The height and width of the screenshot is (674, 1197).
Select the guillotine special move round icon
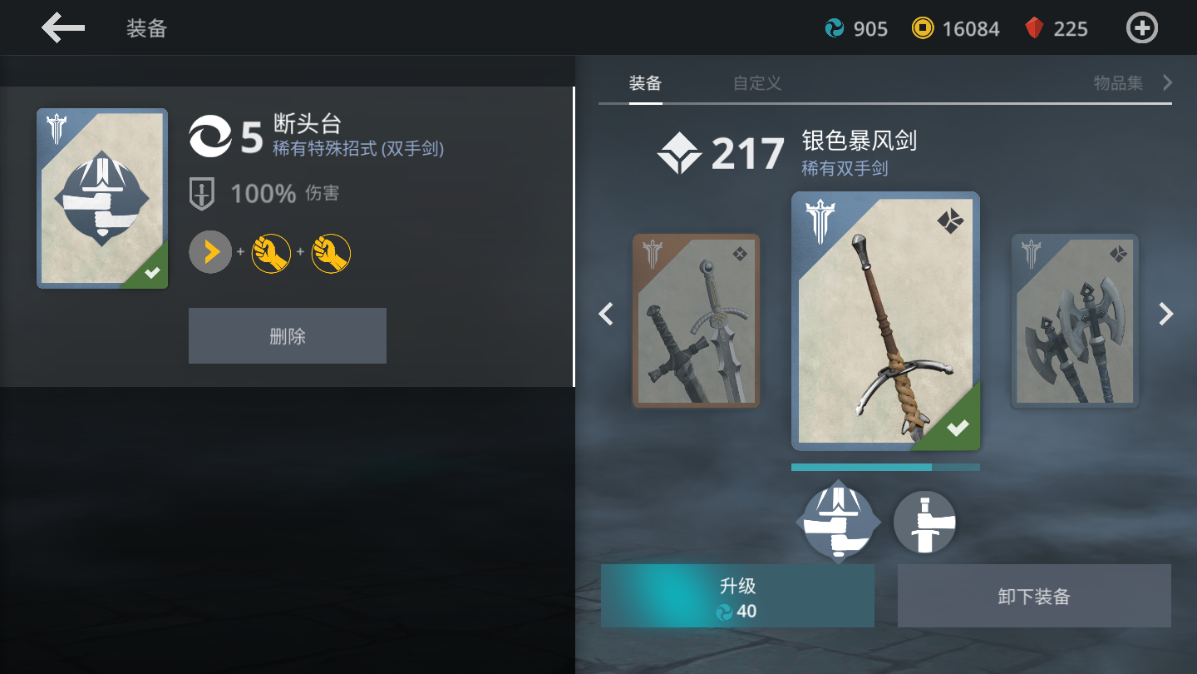pos(838,522)
